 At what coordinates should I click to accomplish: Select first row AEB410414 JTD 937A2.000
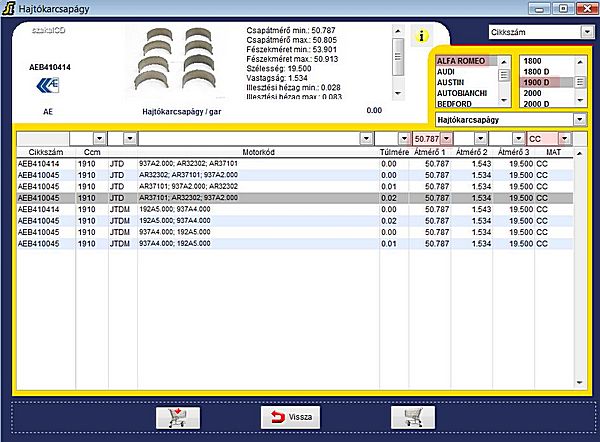click(x=295, y=164)
